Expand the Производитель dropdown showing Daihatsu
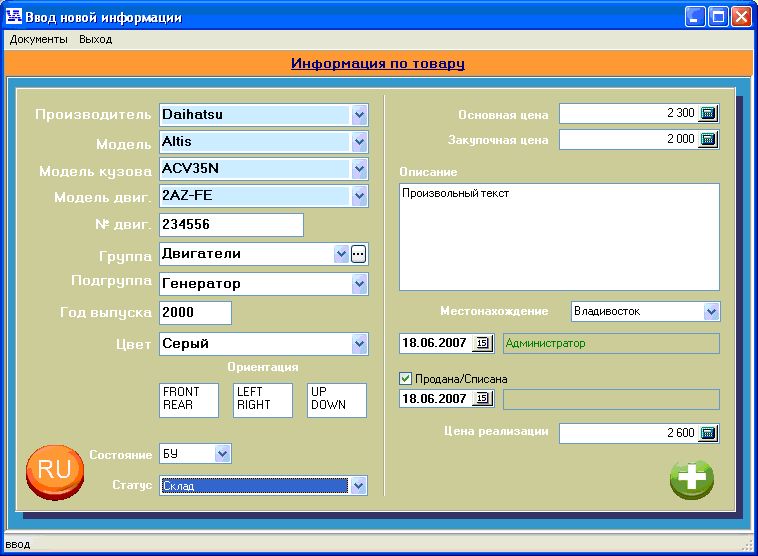The height and width of the screenshot is (556, 758). coord(359,115)
